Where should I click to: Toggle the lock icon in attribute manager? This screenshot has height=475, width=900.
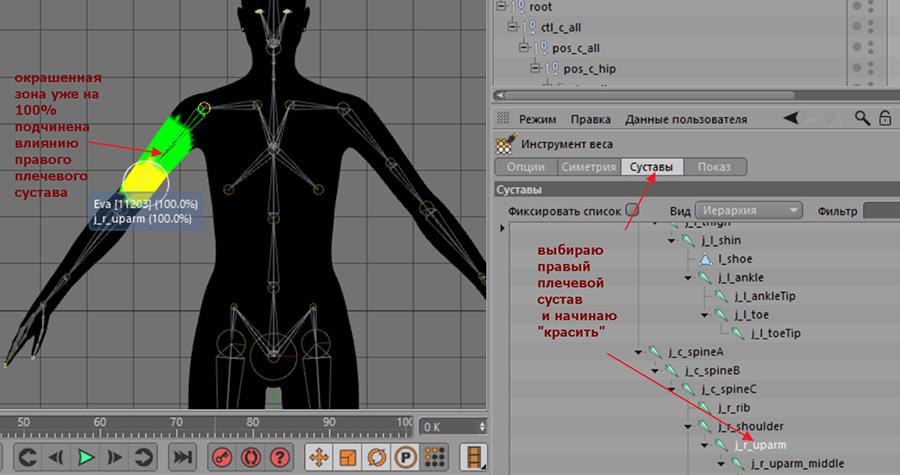pos(885,118)
